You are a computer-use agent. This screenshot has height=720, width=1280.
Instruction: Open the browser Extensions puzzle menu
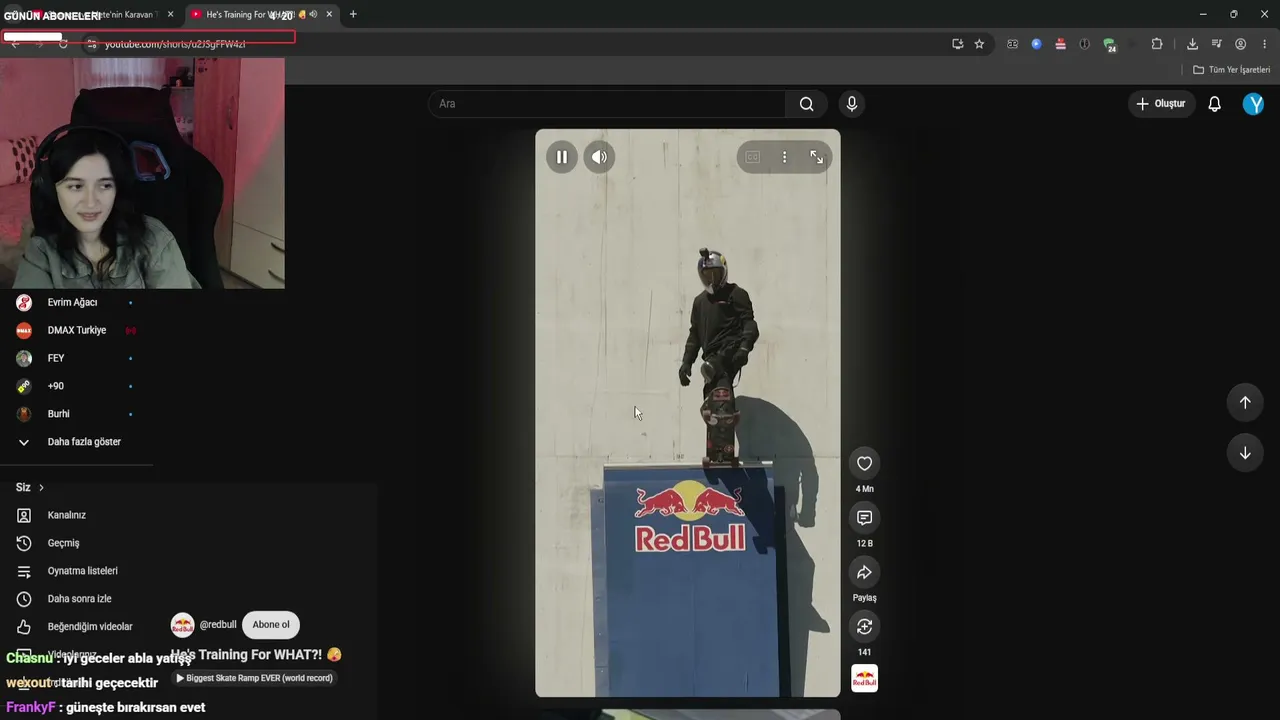point(1157,44)
